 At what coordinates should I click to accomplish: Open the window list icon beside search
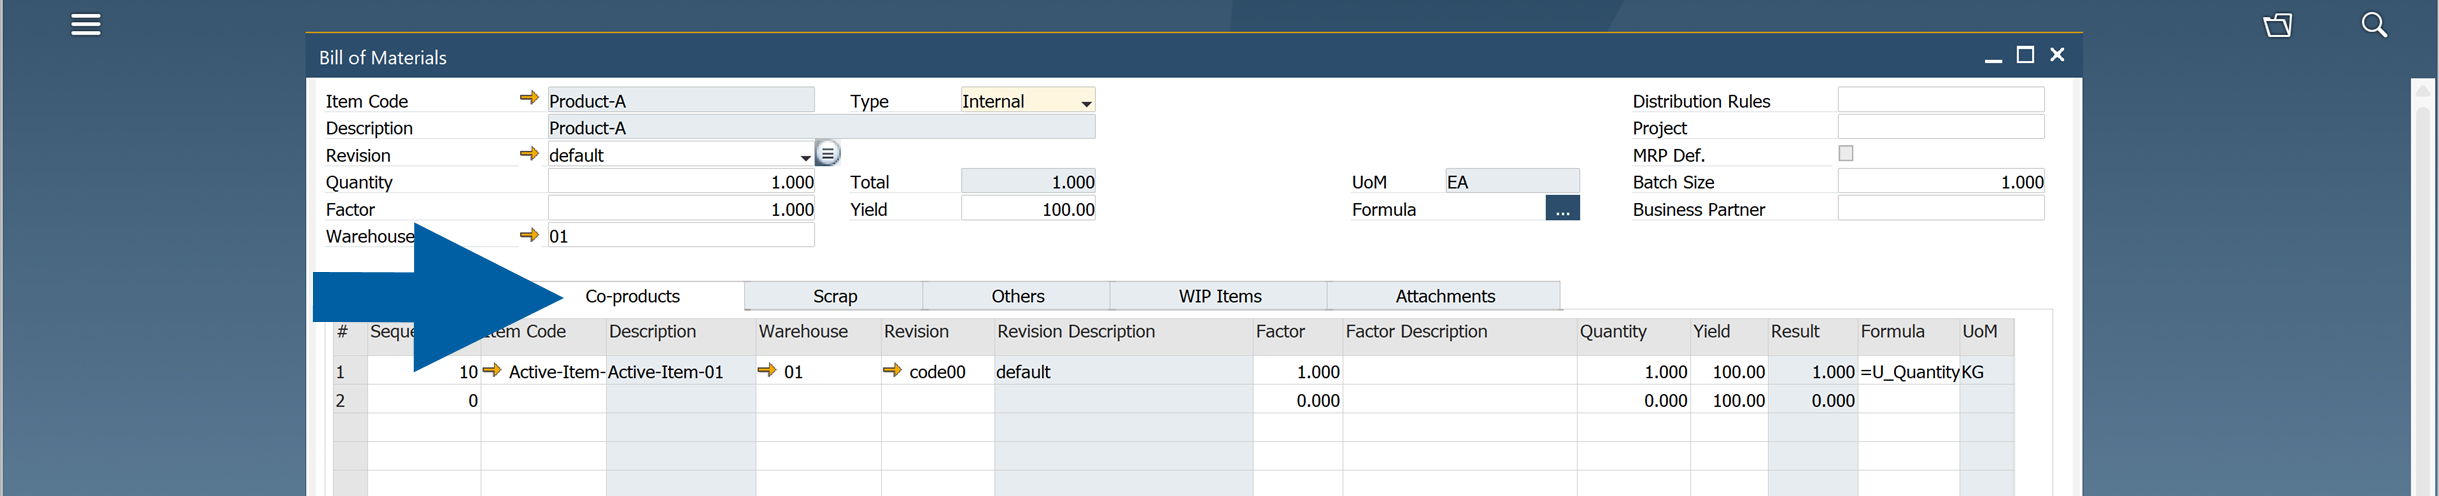(2278, 25)
